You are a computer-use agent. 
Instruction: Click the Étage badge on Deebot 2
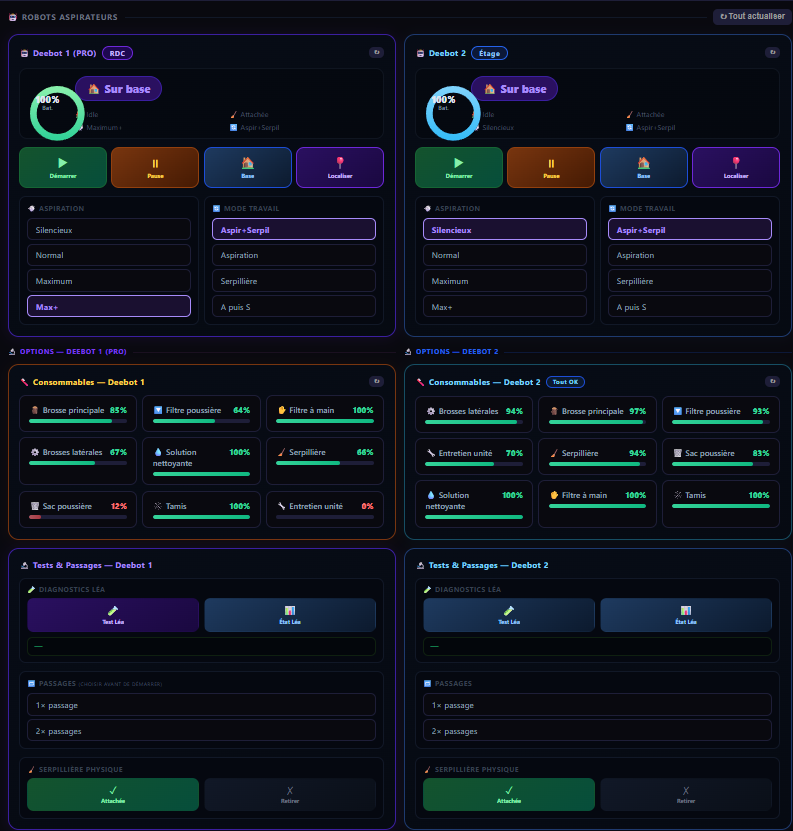click(x=489, y=53)
